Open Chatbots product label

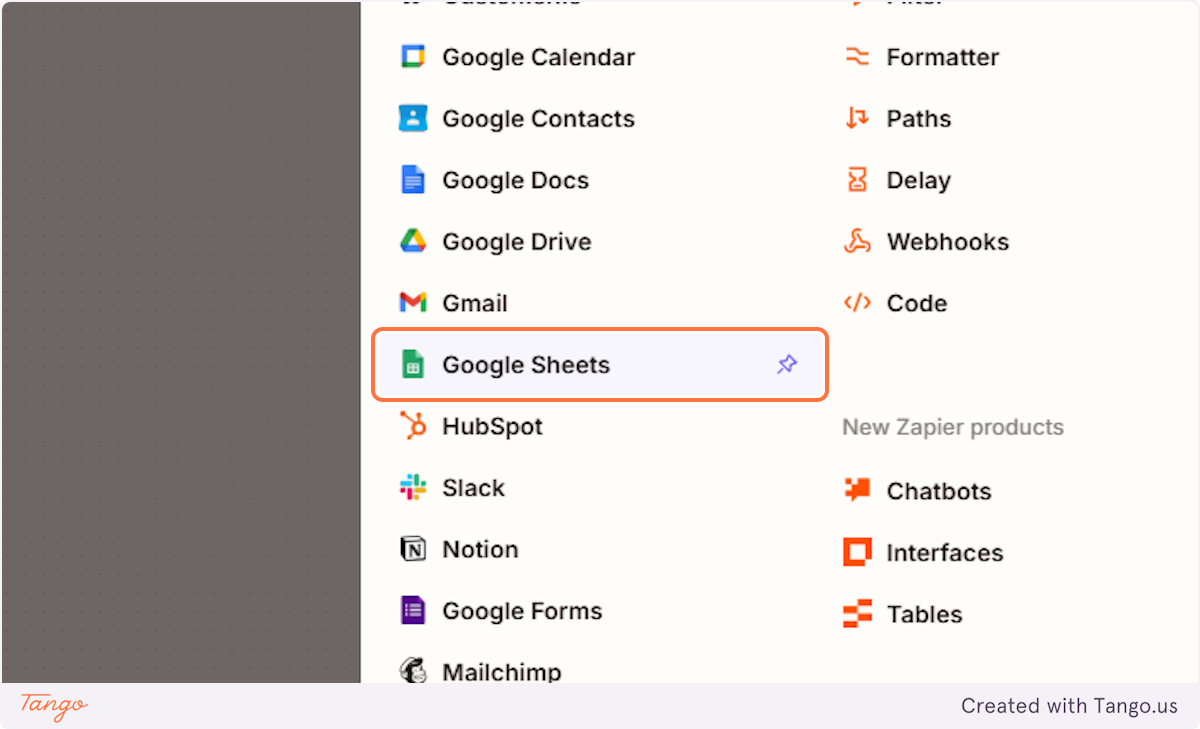tap(938, 491)
